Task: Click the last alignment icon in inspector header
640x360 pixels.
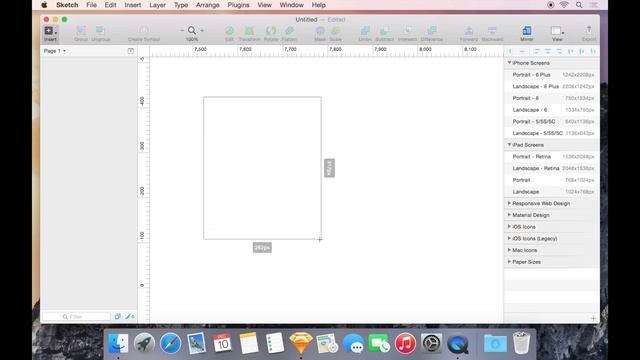Action: [x=593, y=51]
